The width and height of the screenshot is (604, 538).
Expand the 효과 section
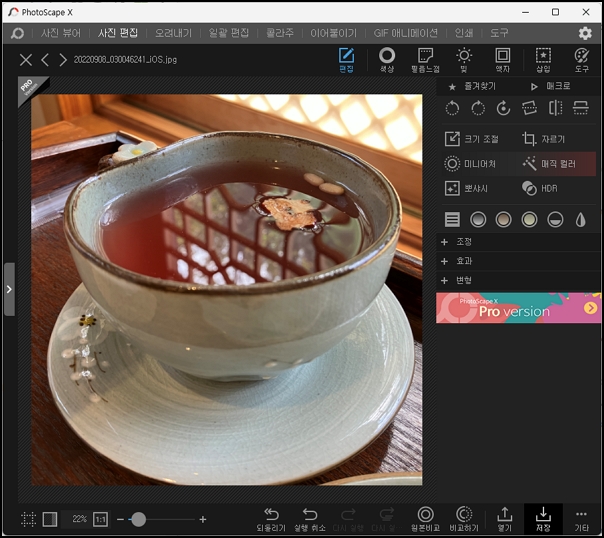(x=518, y=261)
